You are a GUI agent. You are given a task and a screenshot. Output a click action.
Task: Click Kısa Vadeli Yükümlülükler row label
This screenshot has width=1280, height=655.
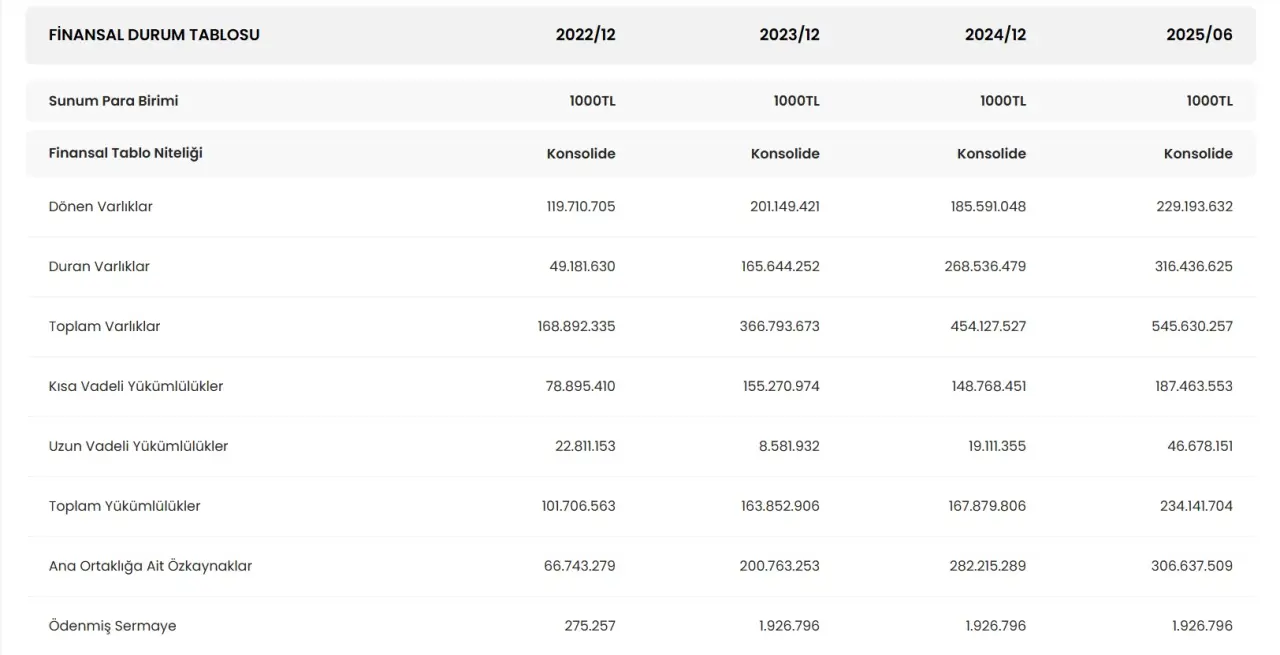[x=136, y=387]
